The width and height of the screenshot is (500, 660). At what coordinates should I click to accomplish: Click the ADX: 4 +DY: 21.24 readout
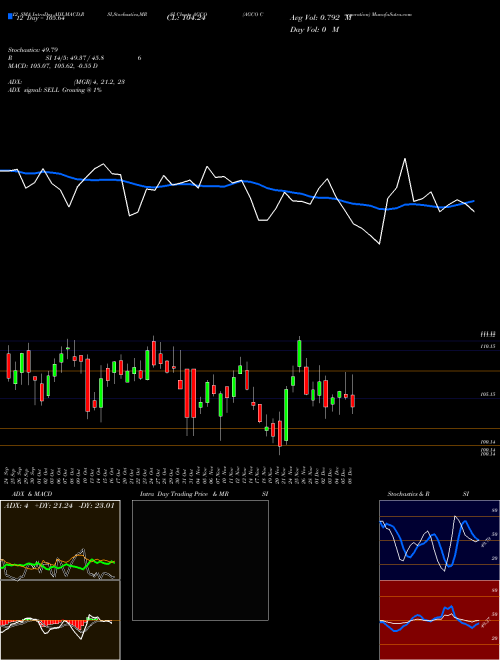coord(59,506)
